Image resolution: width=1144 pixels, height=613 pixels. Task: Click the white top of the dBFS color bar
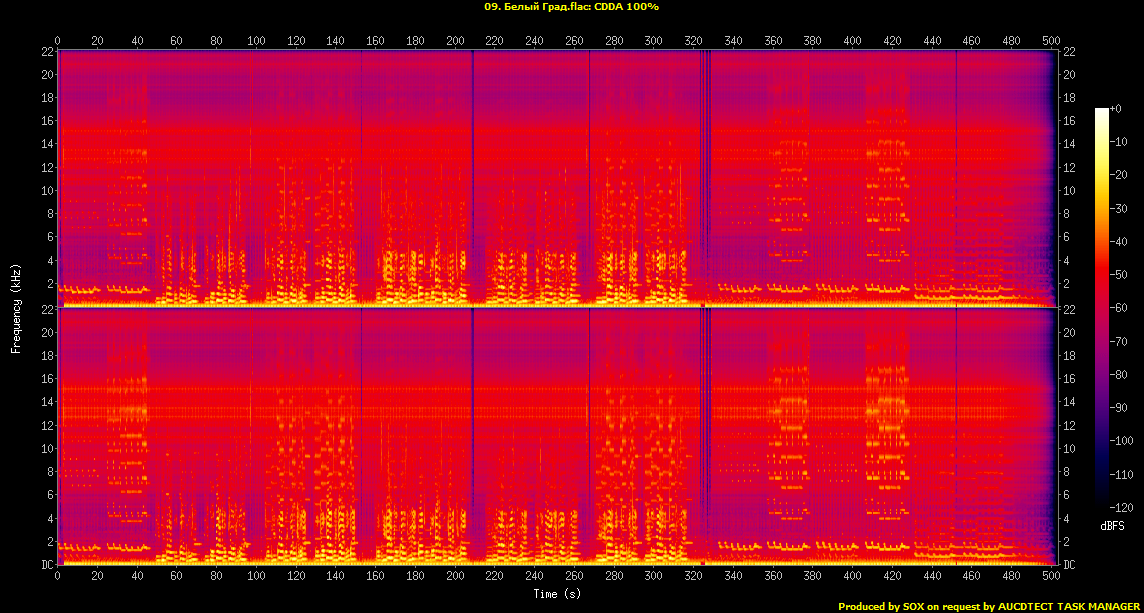click(1102, 111)
